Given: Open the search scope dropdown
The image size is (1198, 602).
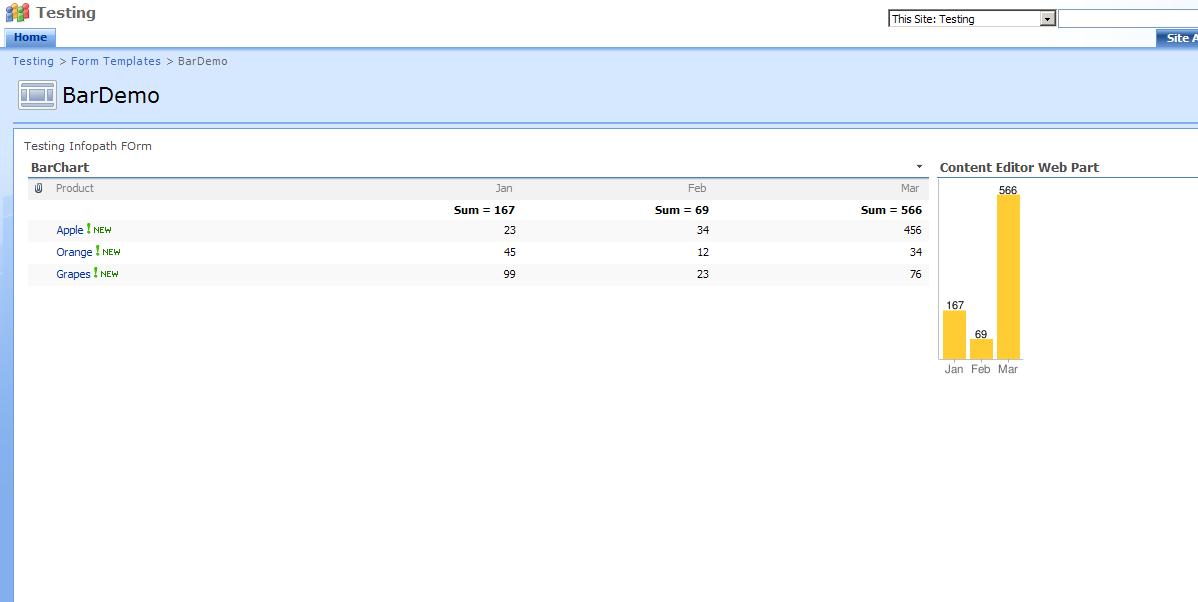Looking at the screenshot, I should [1047, 19].
